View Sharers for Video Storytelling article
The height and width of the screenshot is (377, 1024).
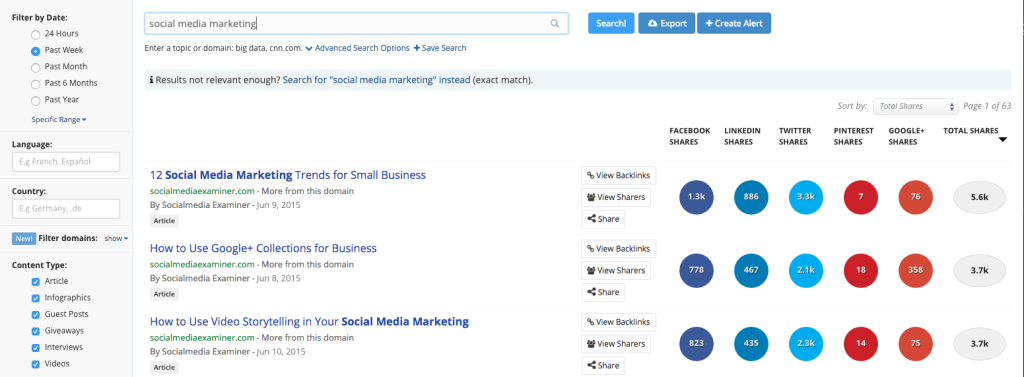[x=616, y=344]
